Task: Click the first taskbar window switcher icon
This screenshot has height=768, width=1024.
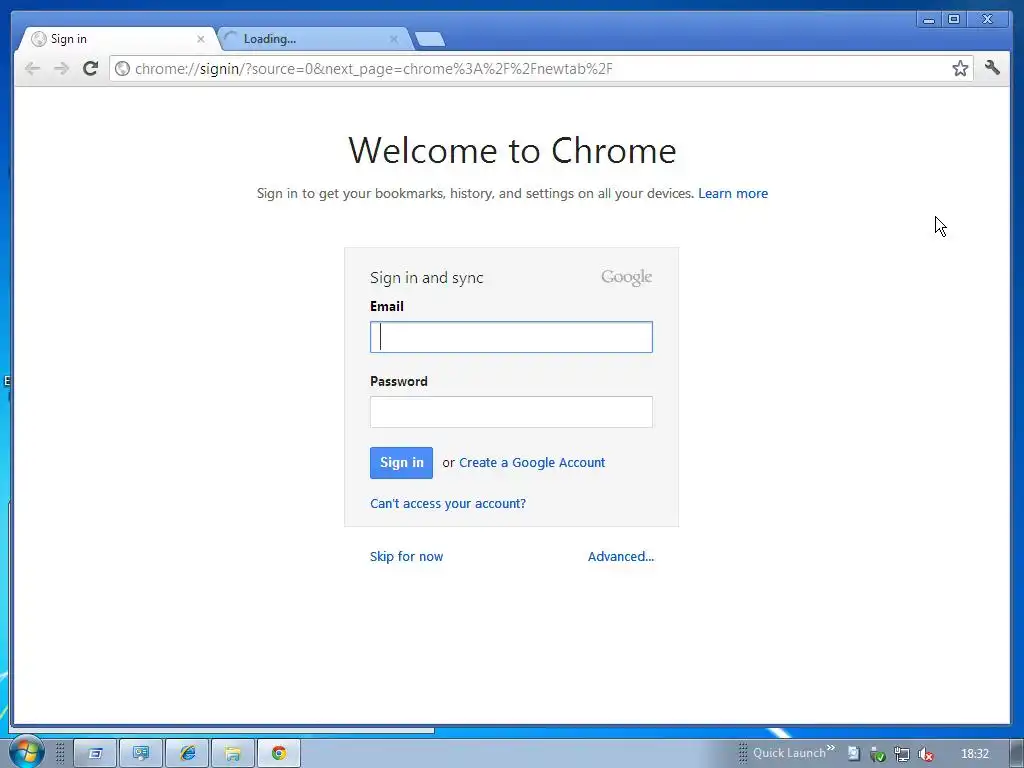Action: tap(95, 754)
